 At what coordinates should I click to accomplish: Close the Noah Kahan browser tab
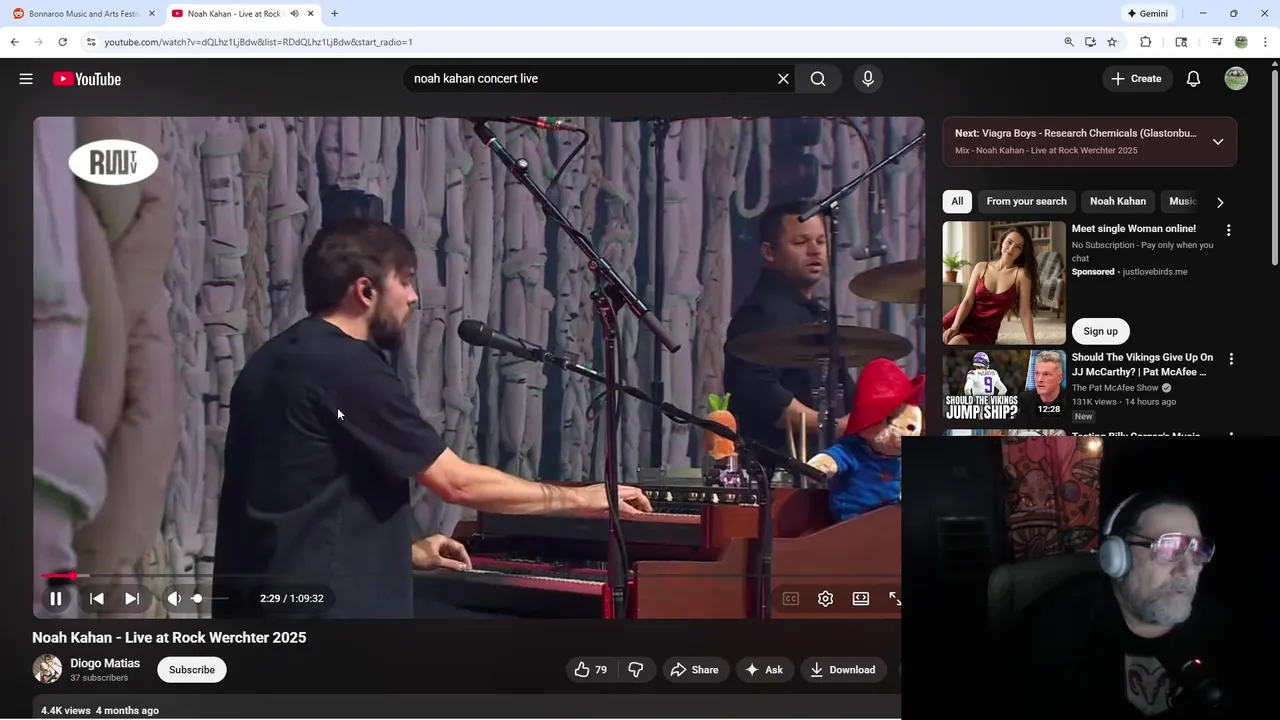311,14
